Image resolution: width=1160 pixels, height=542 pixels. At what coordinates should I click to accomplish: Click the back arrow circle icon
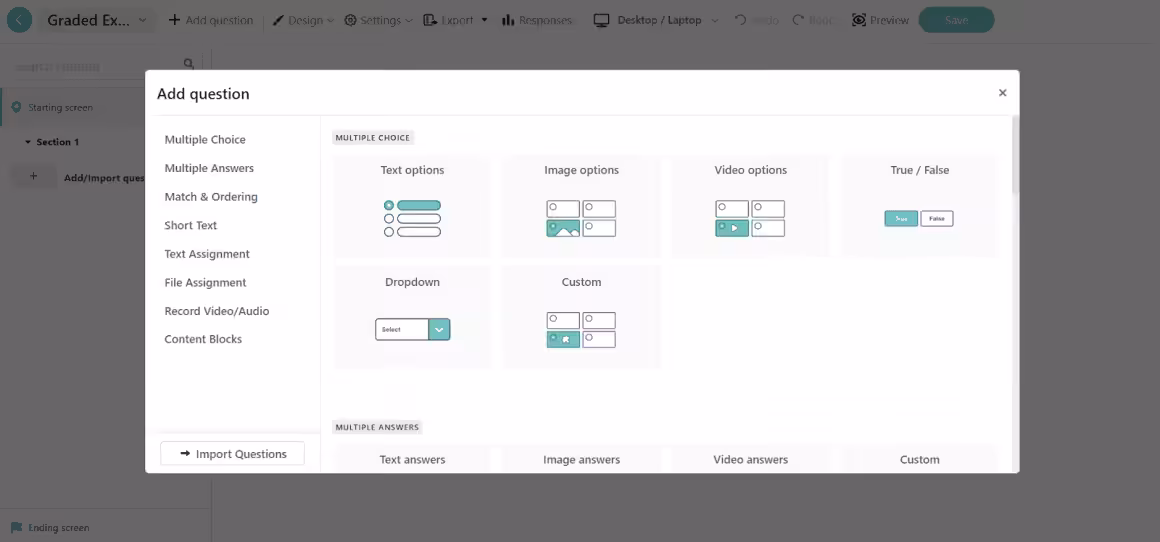tap(19, 20)
